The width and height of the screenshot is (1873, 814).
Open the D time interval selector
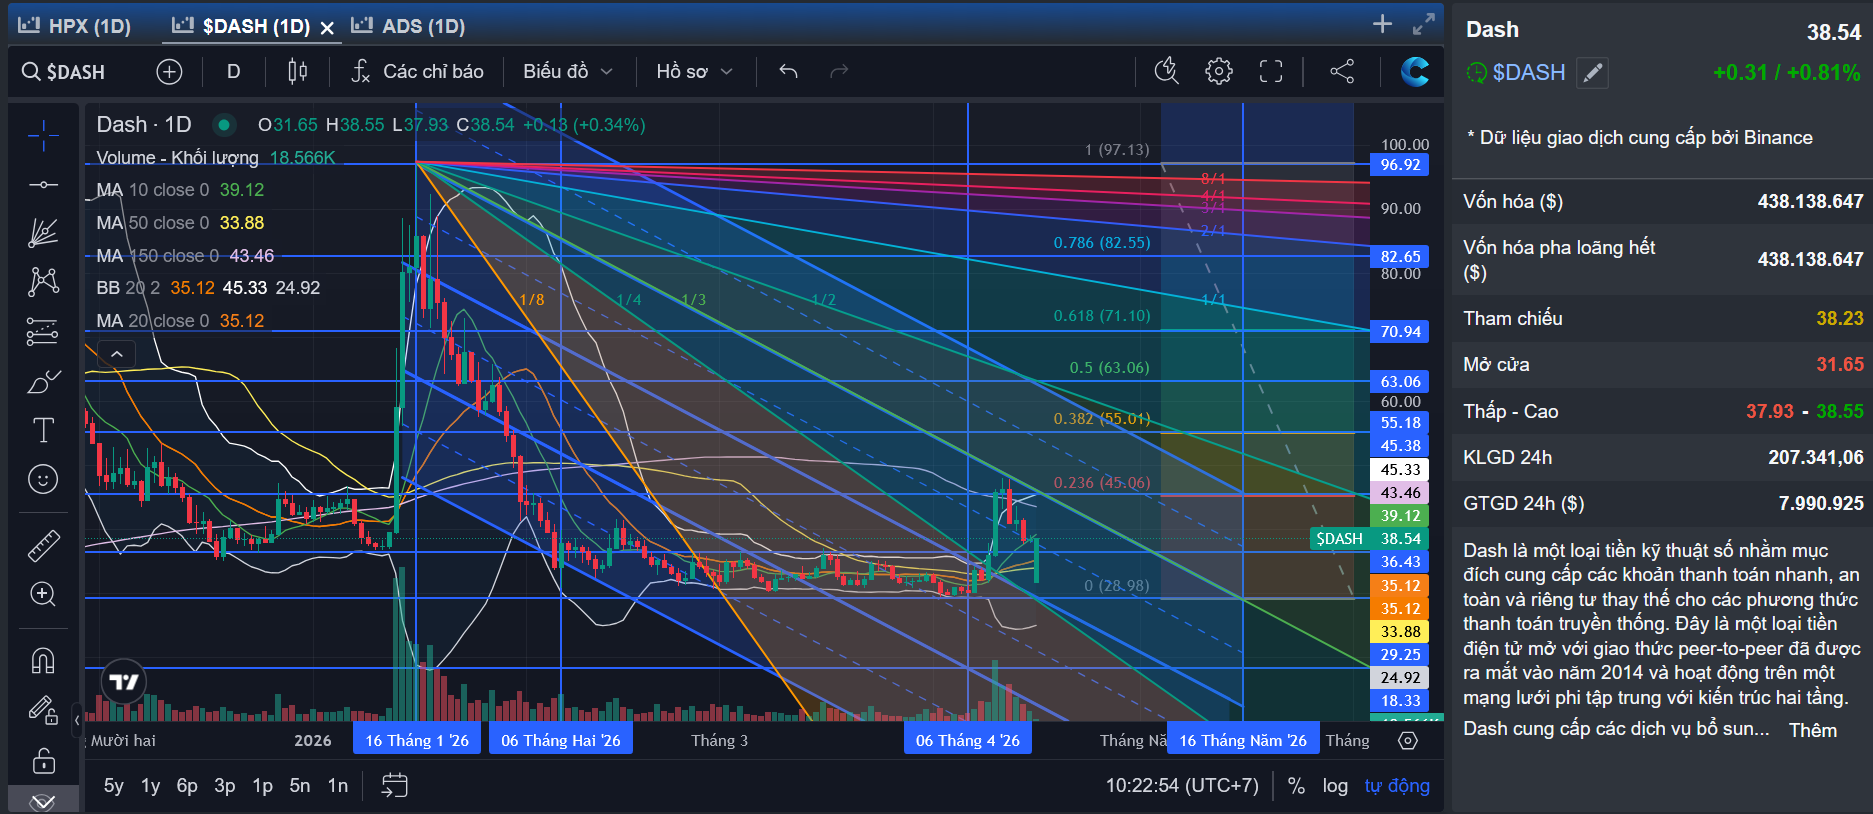pyautogui.click(x=233, y=71)
